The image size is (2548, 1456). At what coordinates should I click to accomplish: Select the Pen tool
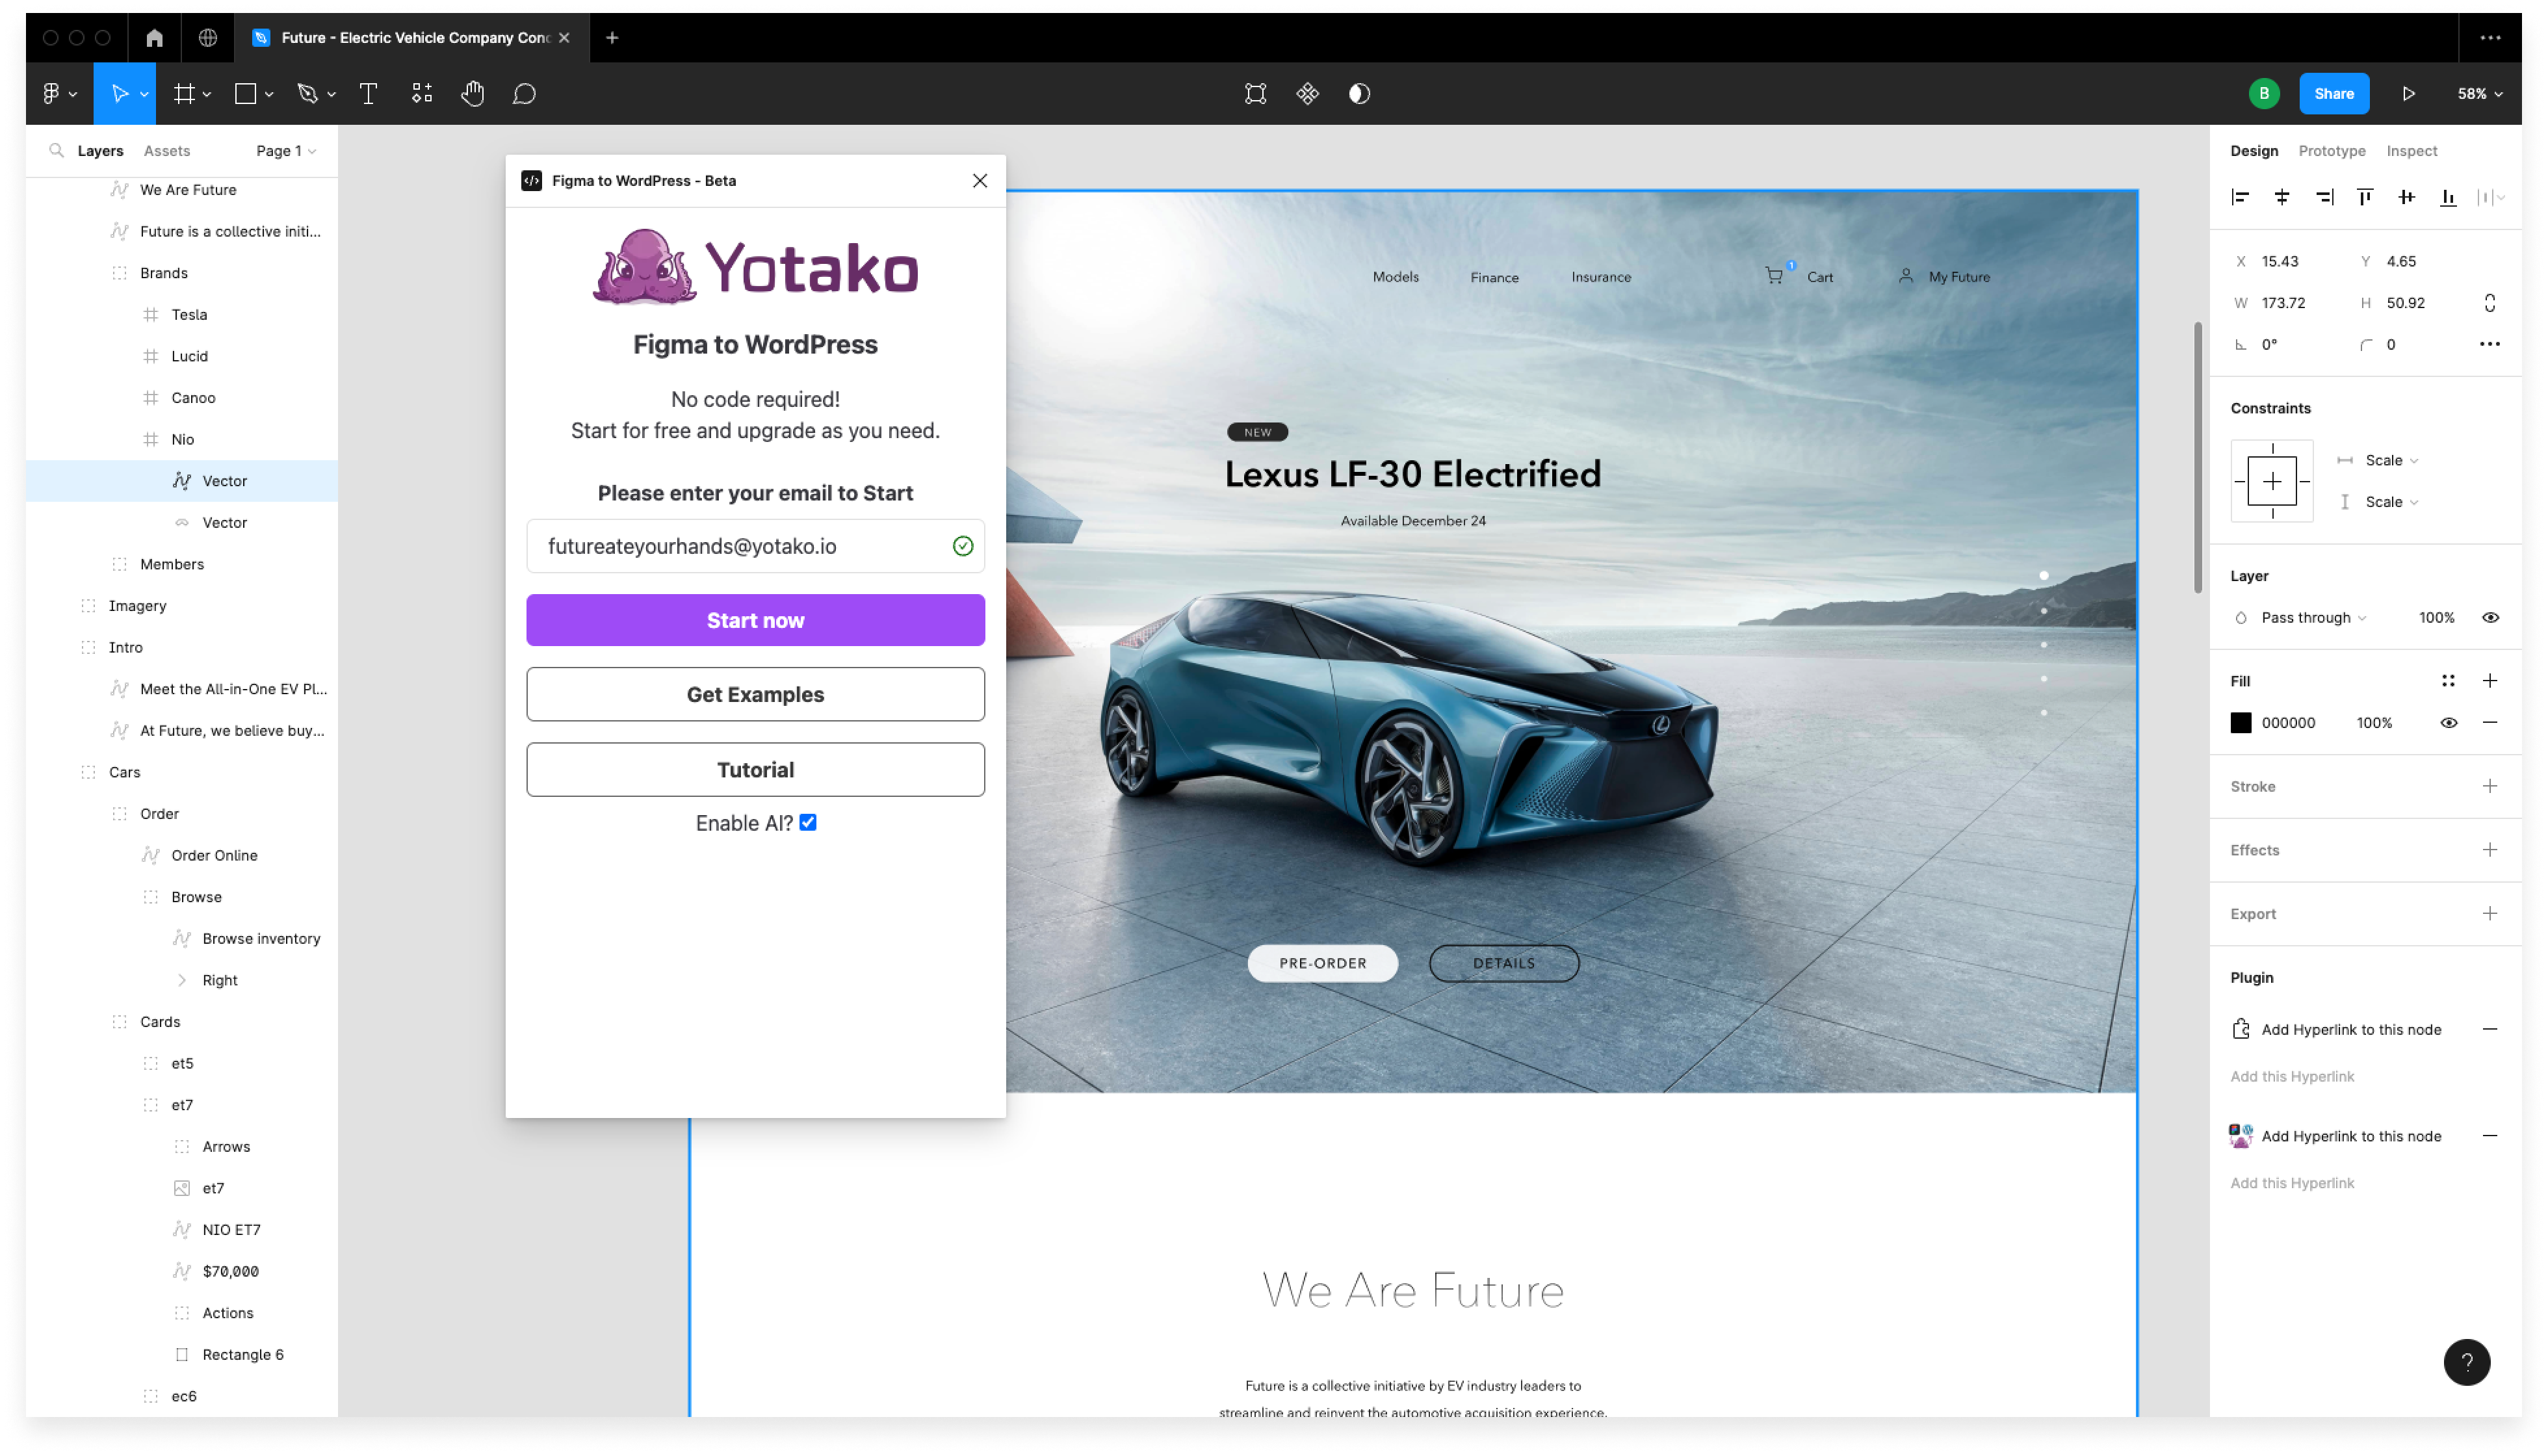(308, 94)
